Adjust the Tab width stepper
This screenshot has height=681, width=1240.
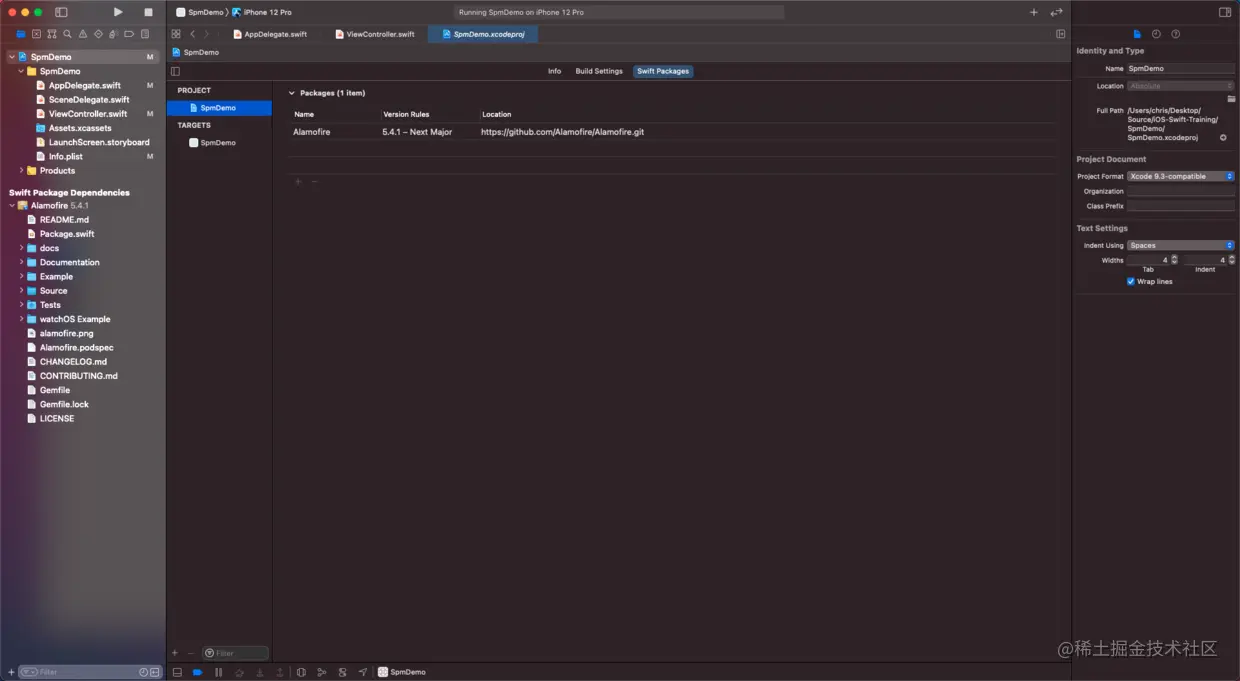(1175, 260)
